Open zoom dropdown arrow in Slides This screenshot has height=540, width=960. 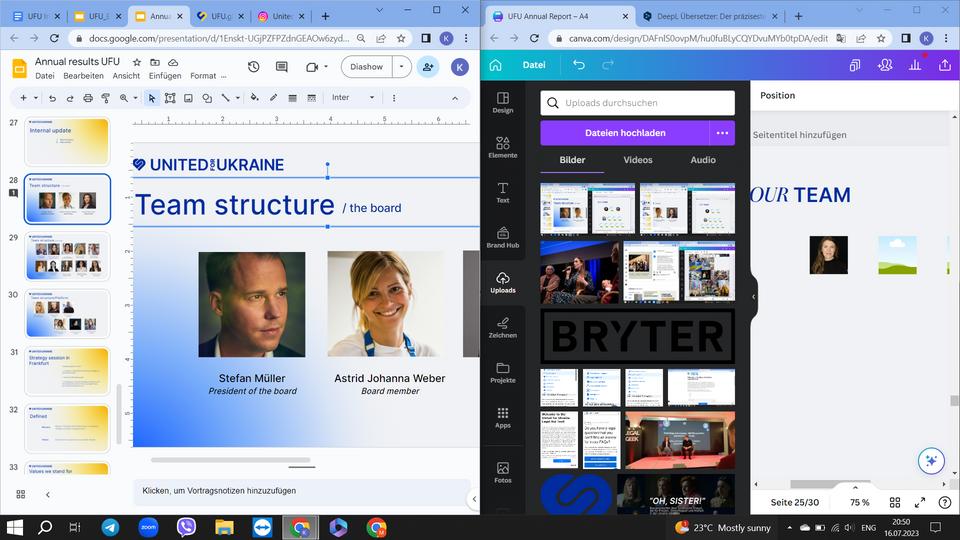coord(135,98)
